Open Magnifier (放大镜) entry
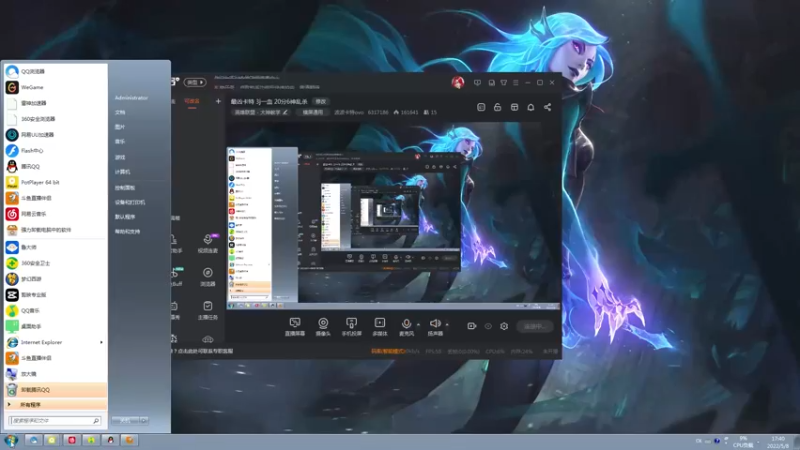800x450 pixels. click(55, 374)
